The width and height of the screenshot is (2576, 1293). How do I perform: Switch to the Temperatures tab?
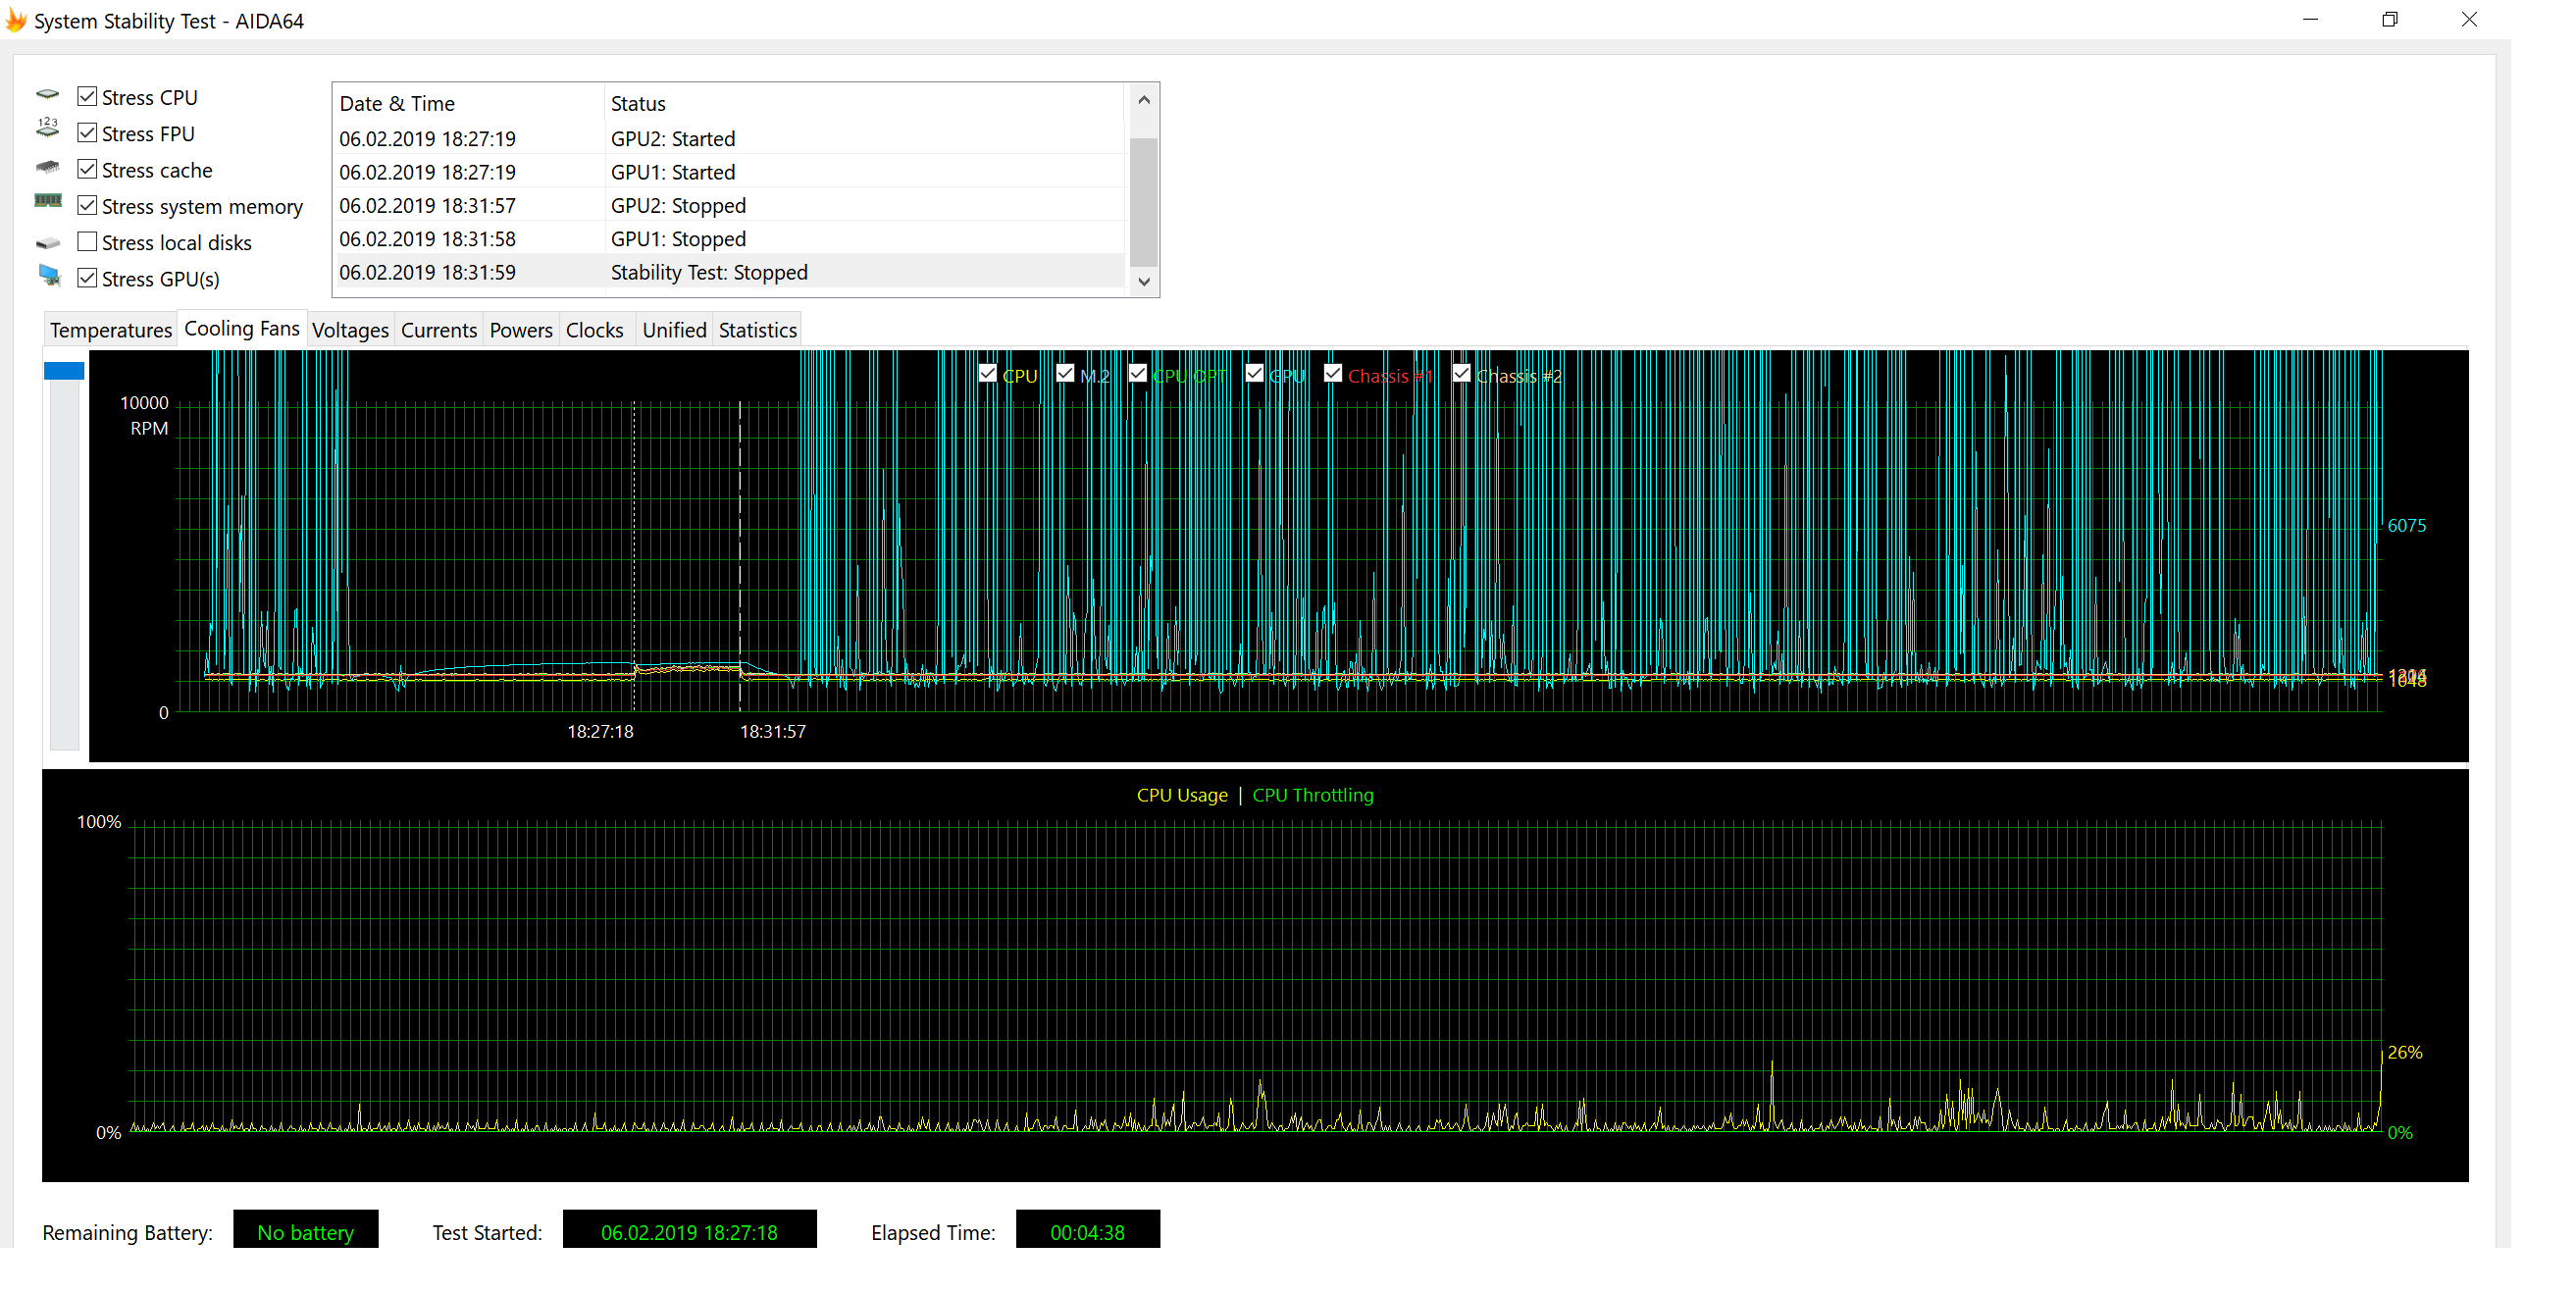click(111, 330)
